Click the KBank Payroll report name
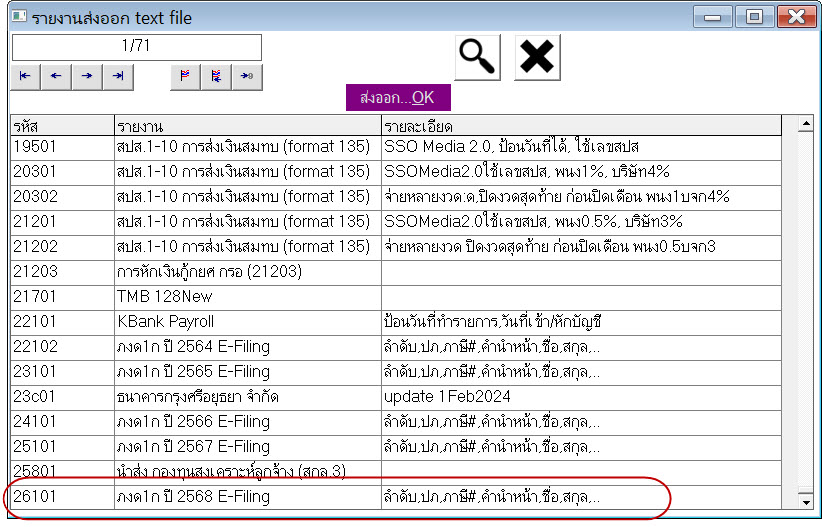 click(166, 322)
